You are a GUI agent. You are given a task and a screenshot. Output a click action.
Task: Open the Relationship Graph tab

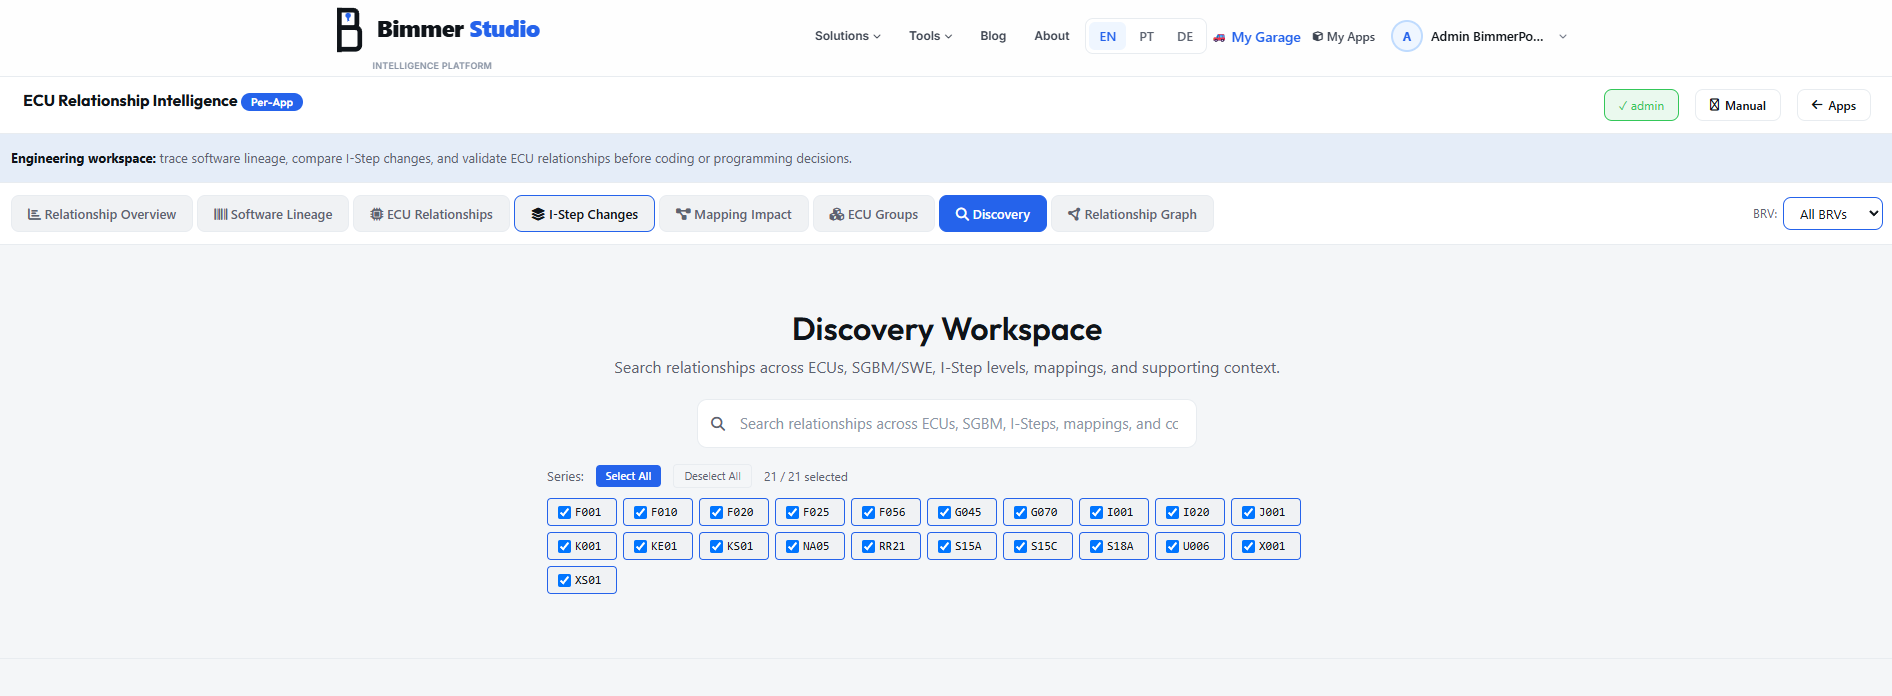1132,214
